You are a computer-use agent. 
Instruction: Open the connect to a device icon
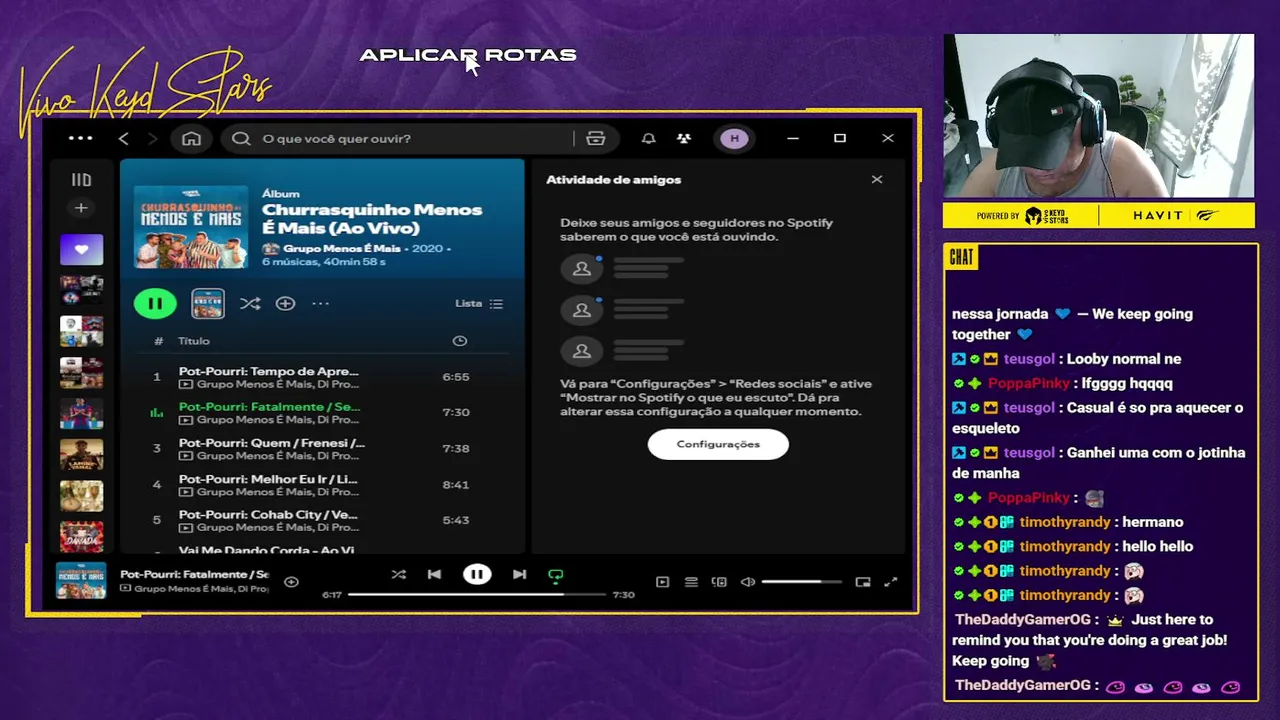coord(719,582)
